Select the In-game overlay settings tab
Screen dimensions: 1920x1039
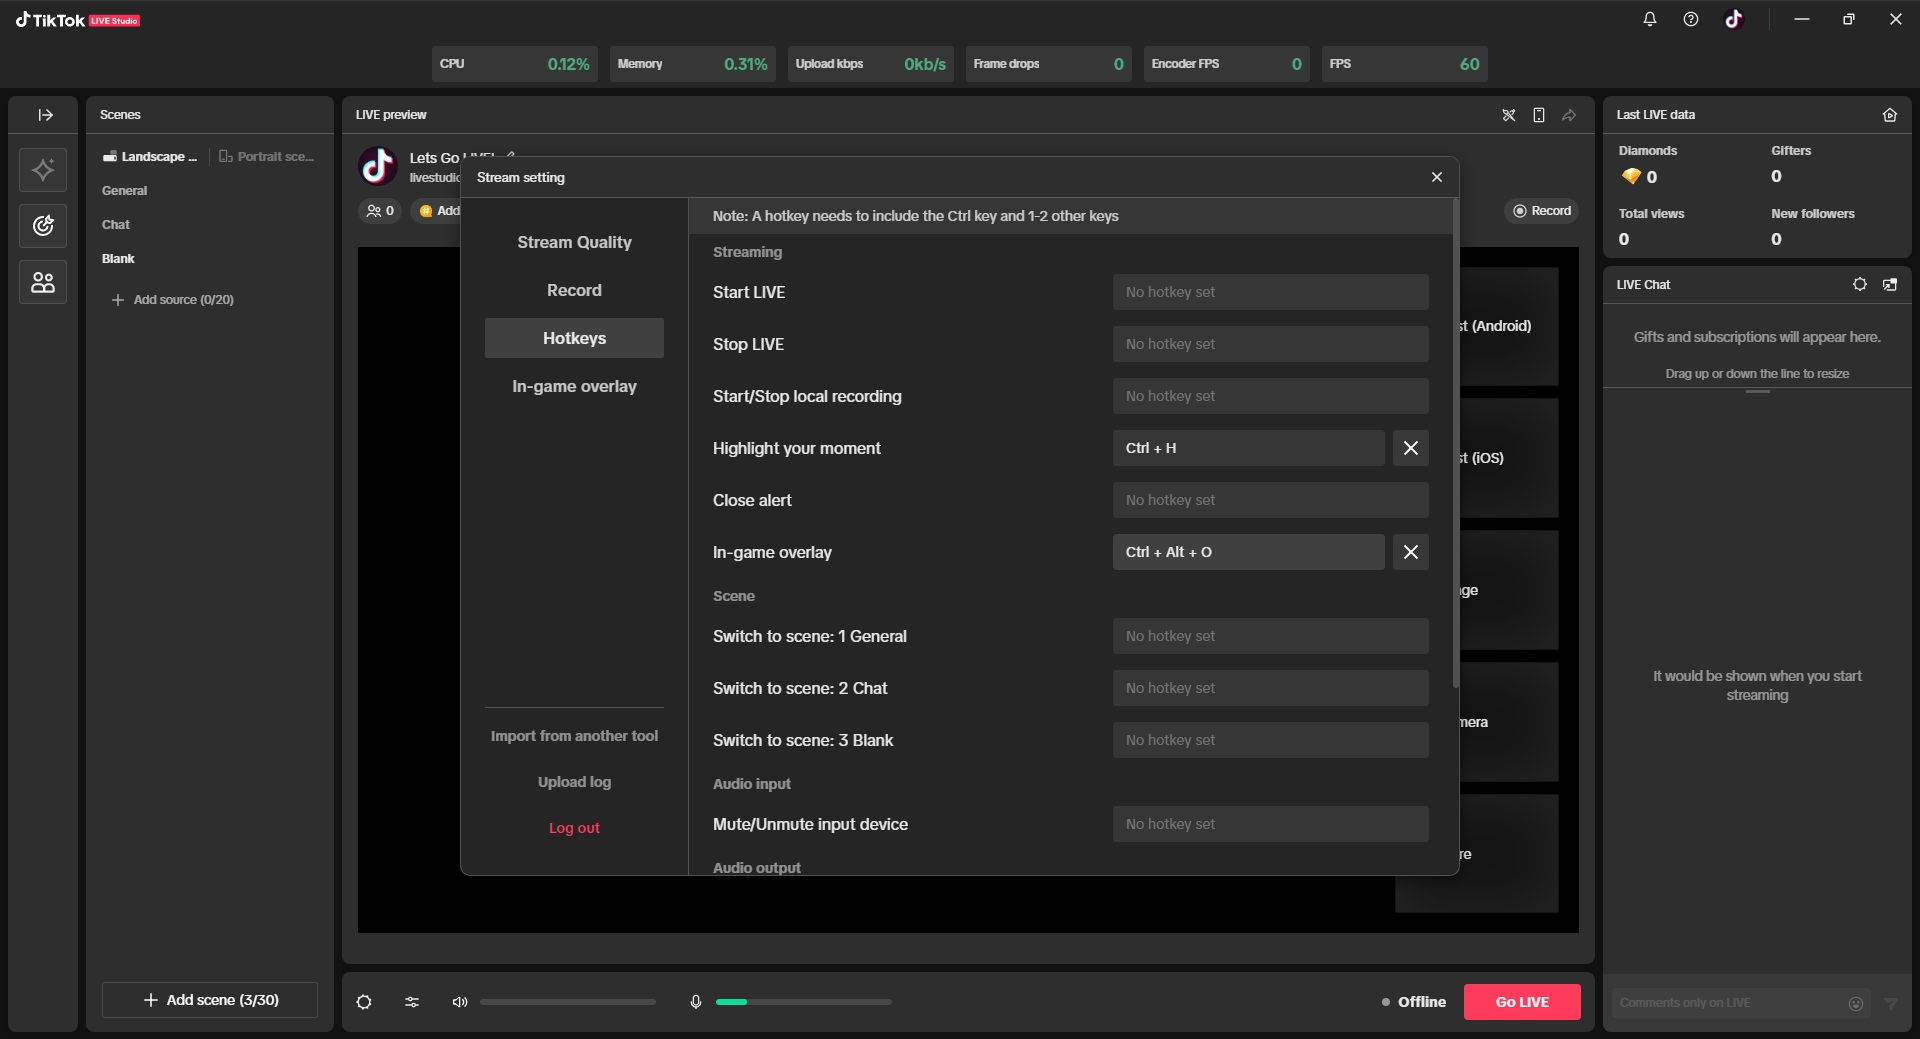coord(574,386)
